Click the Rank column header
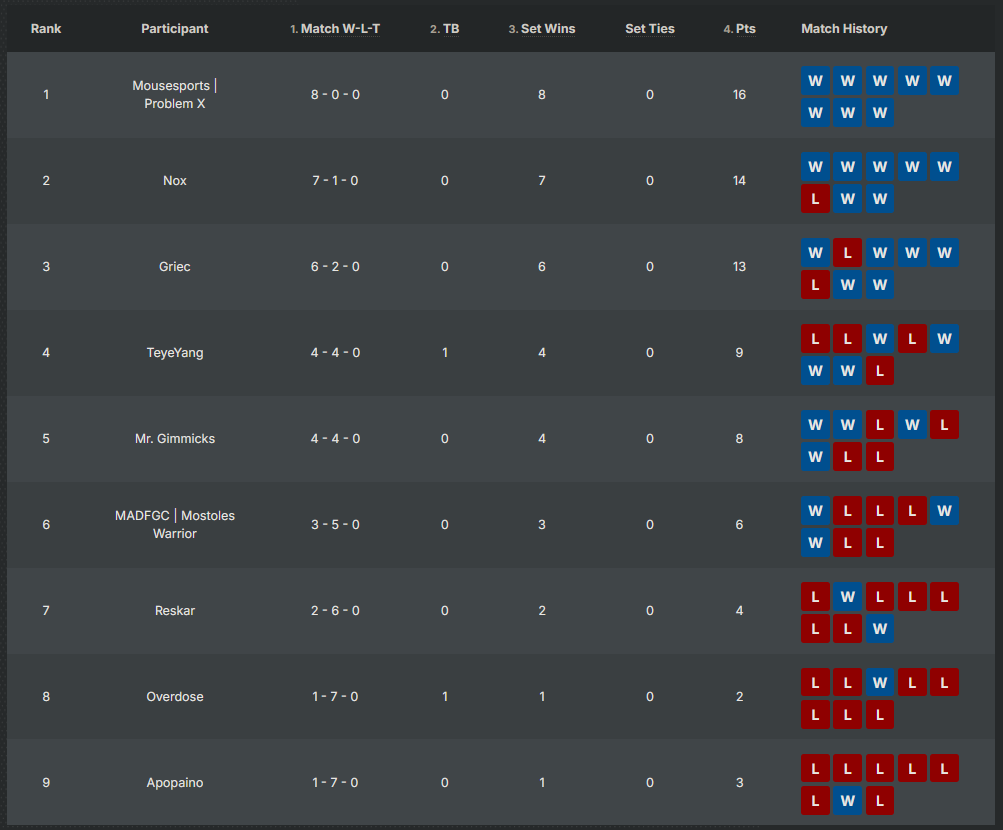The height and width of the screenshot is (830, 1003). point(46,29)
